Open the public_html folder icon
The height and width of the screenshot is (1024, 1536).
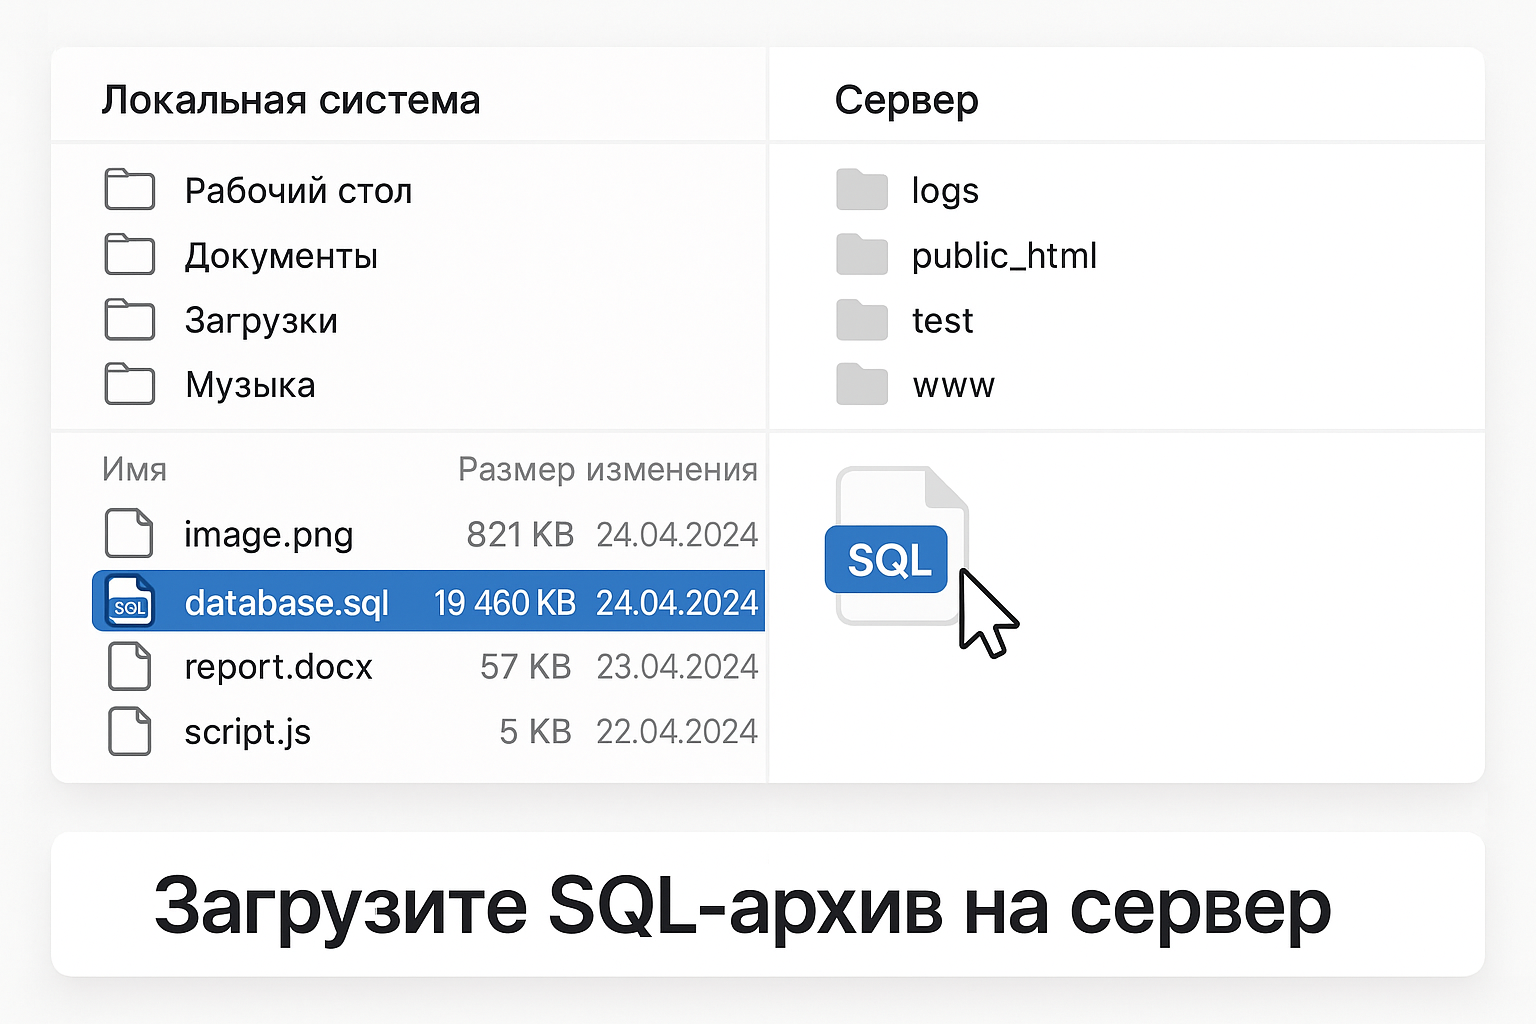pos(861,255)
